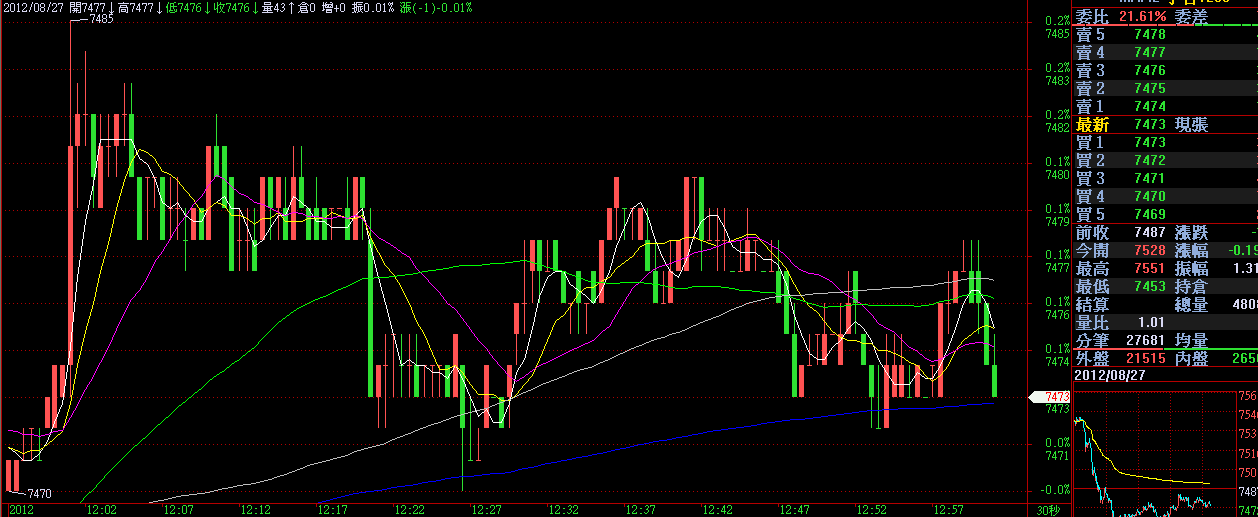Image resolution: width=1258 pixels, height=517 pixels.
Task: Click the 前收 7487 previous close row
Action: tap(1121, 232)
